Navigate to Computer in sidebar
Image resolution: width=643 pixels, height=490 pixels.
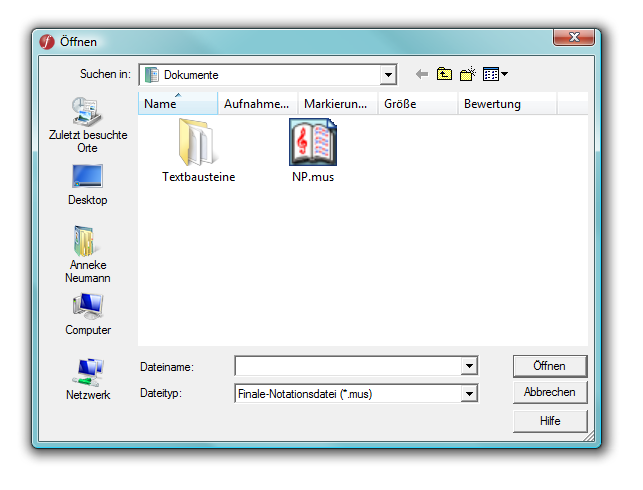(88, 315)
